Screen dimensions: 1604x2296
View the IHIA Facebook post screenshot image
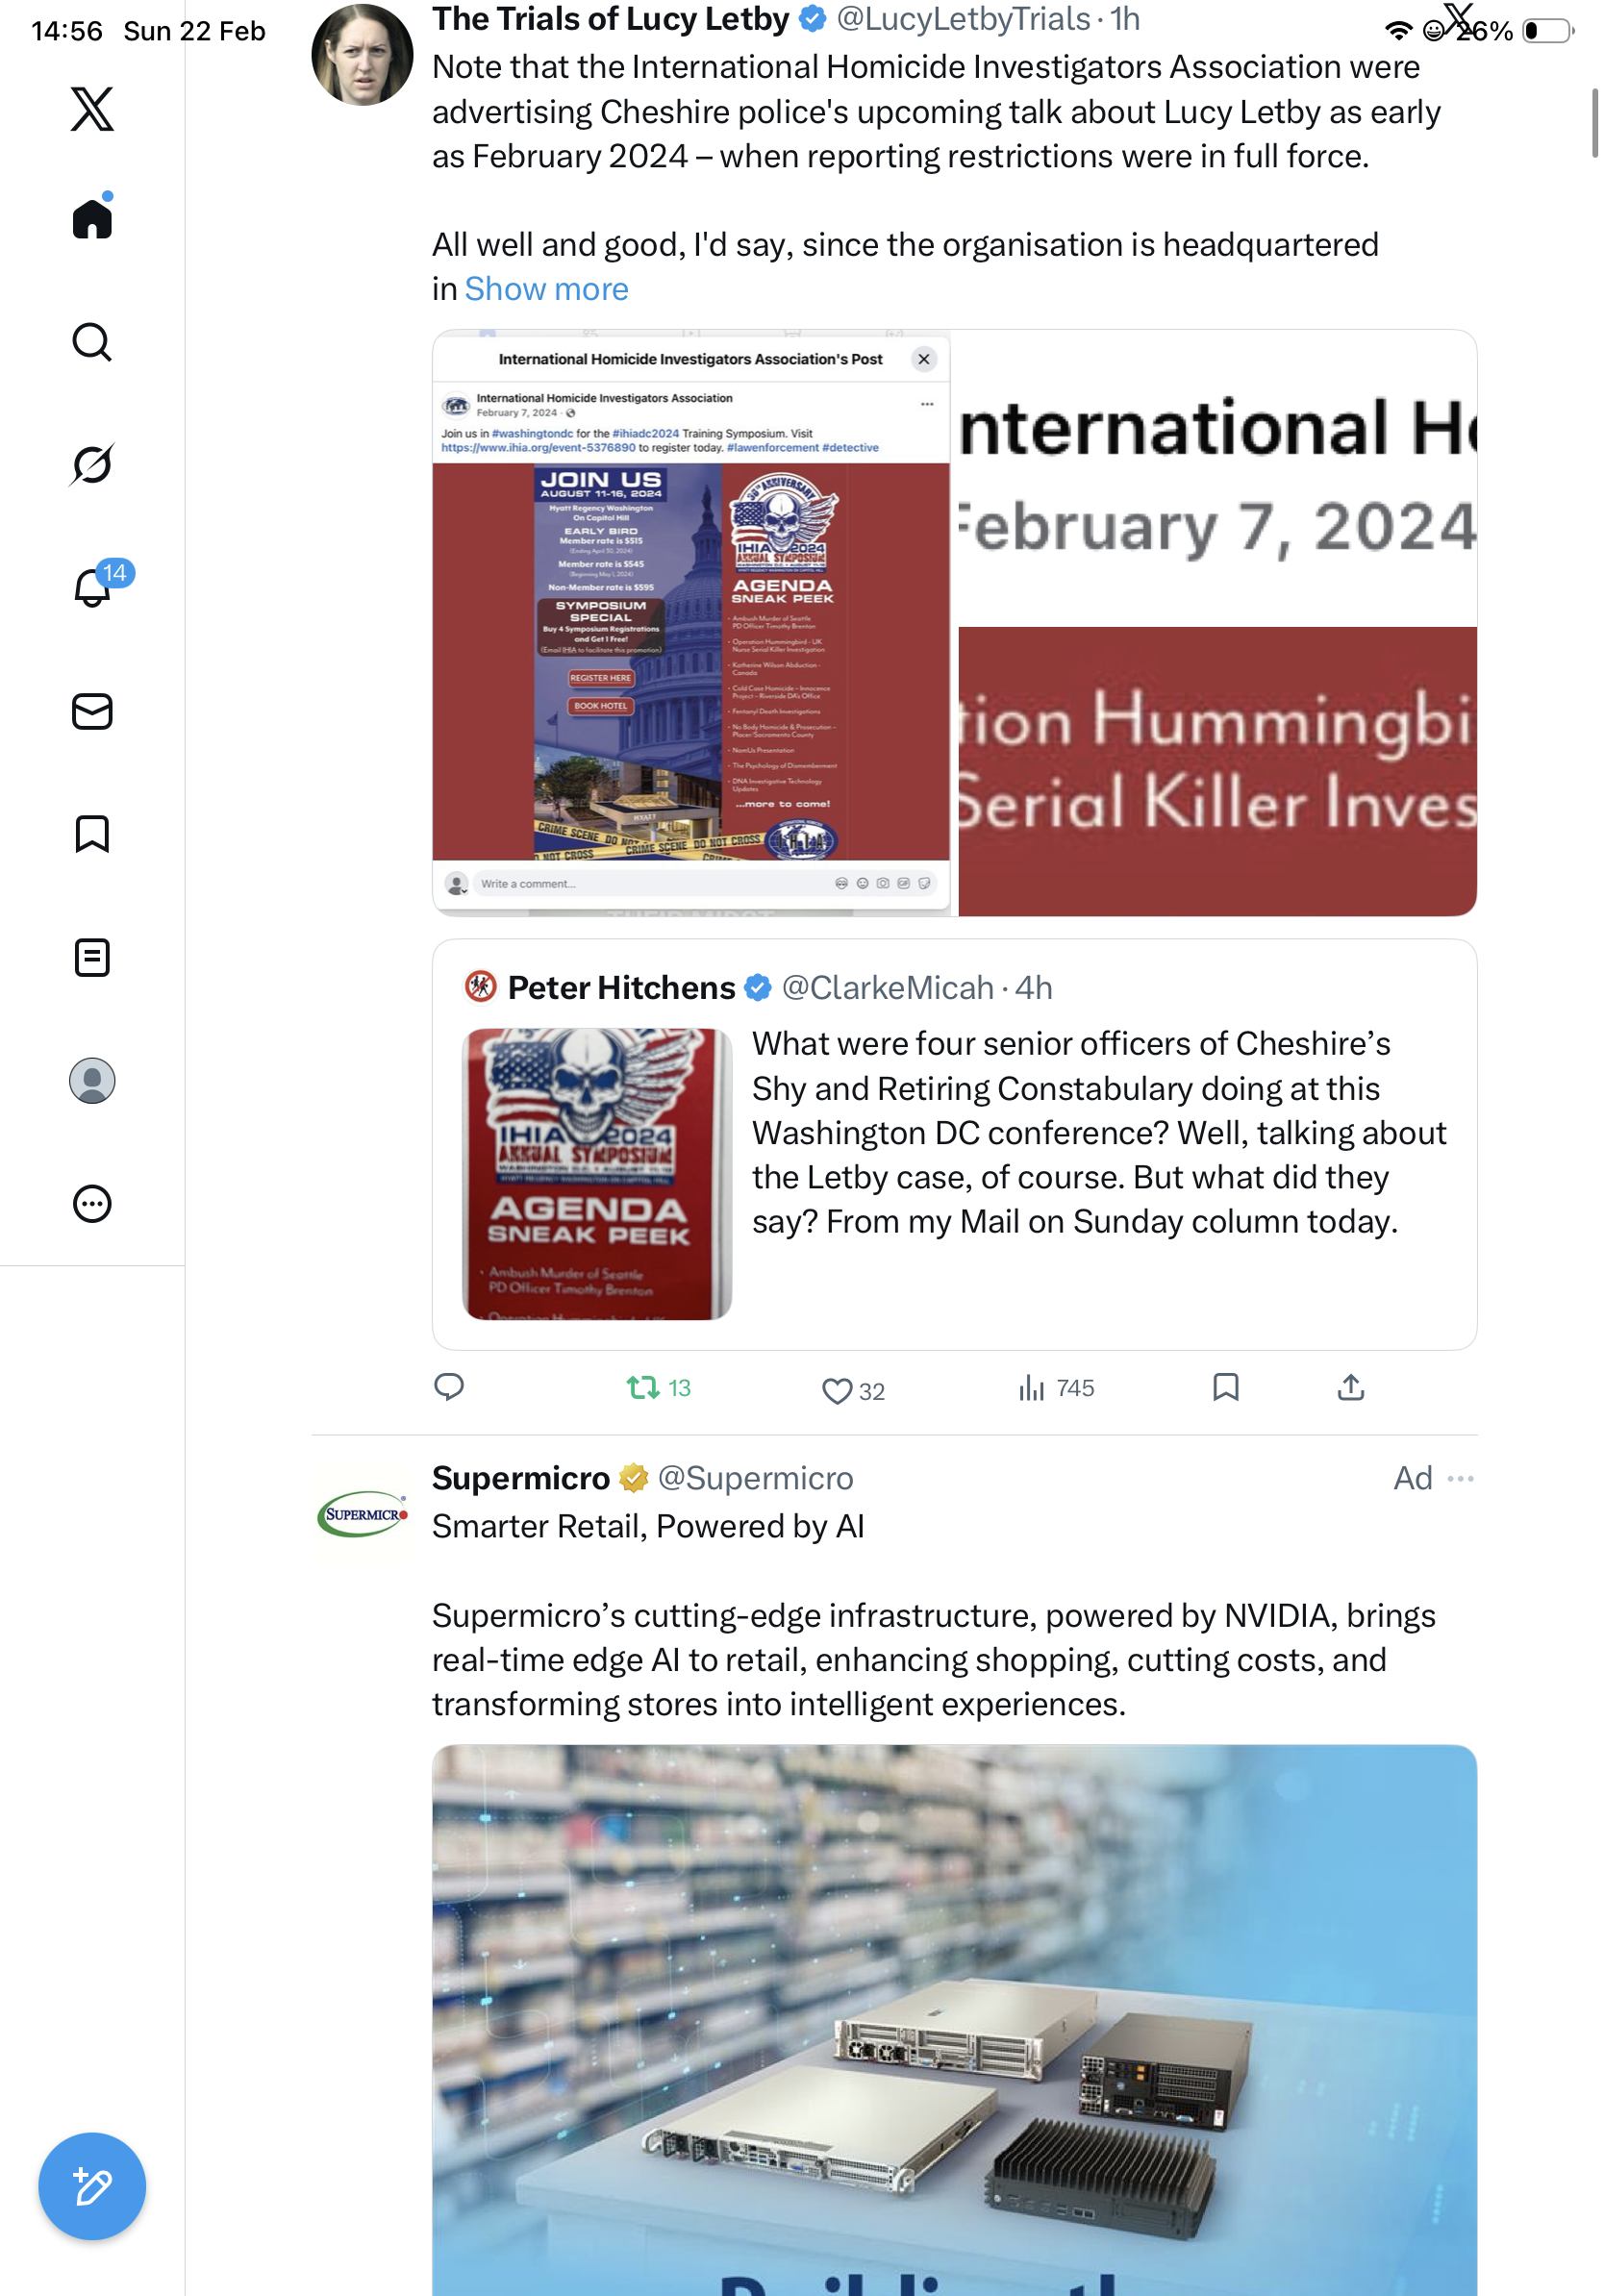(691, 622)
